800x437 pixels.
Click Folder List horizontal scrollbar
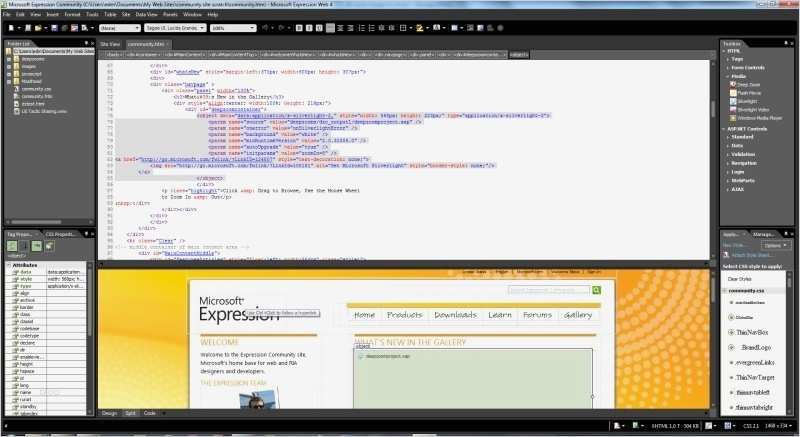tap(49, 222)
